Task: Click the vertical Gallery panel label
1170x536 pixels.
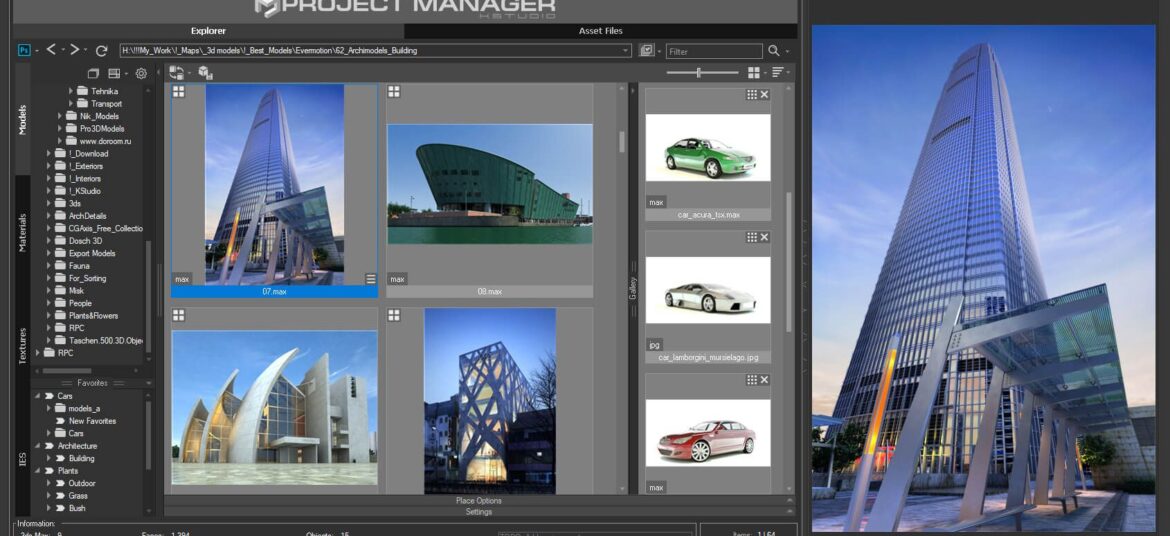Action: coord(634,288)
